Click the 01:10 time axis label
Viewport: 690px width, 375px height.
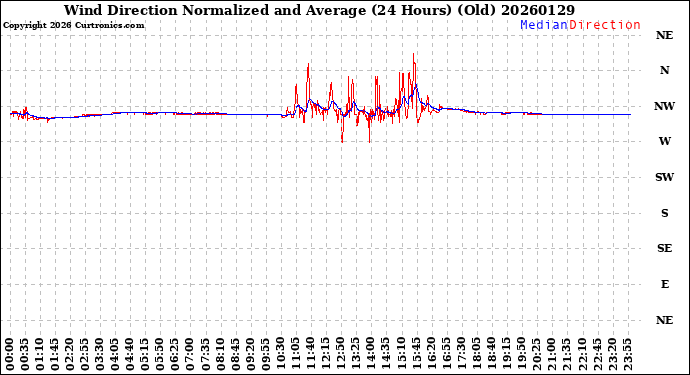click(x=40, y=355)
